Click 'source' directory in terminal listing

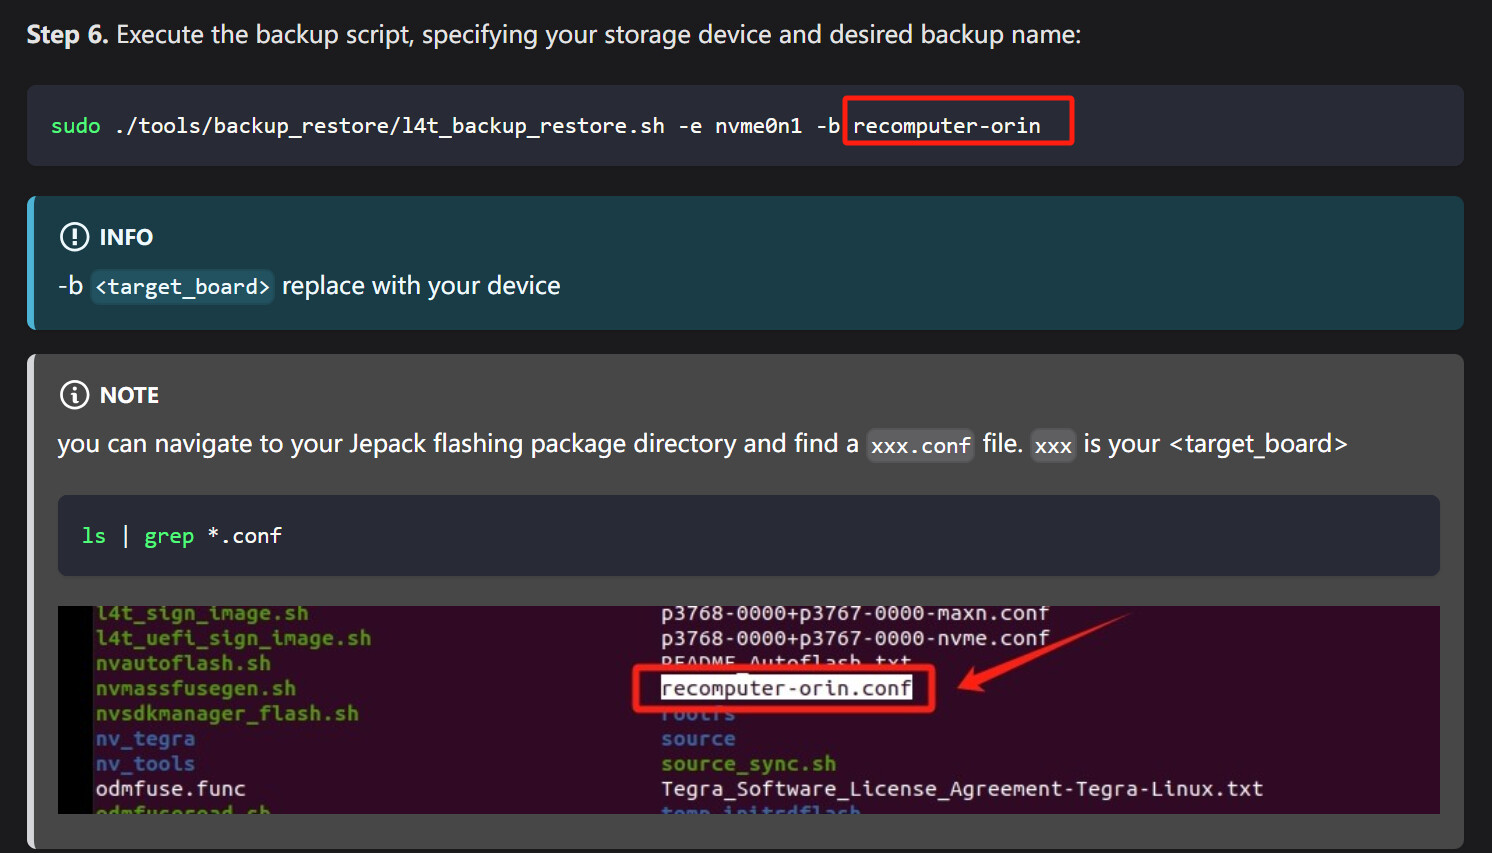(698, 739)
